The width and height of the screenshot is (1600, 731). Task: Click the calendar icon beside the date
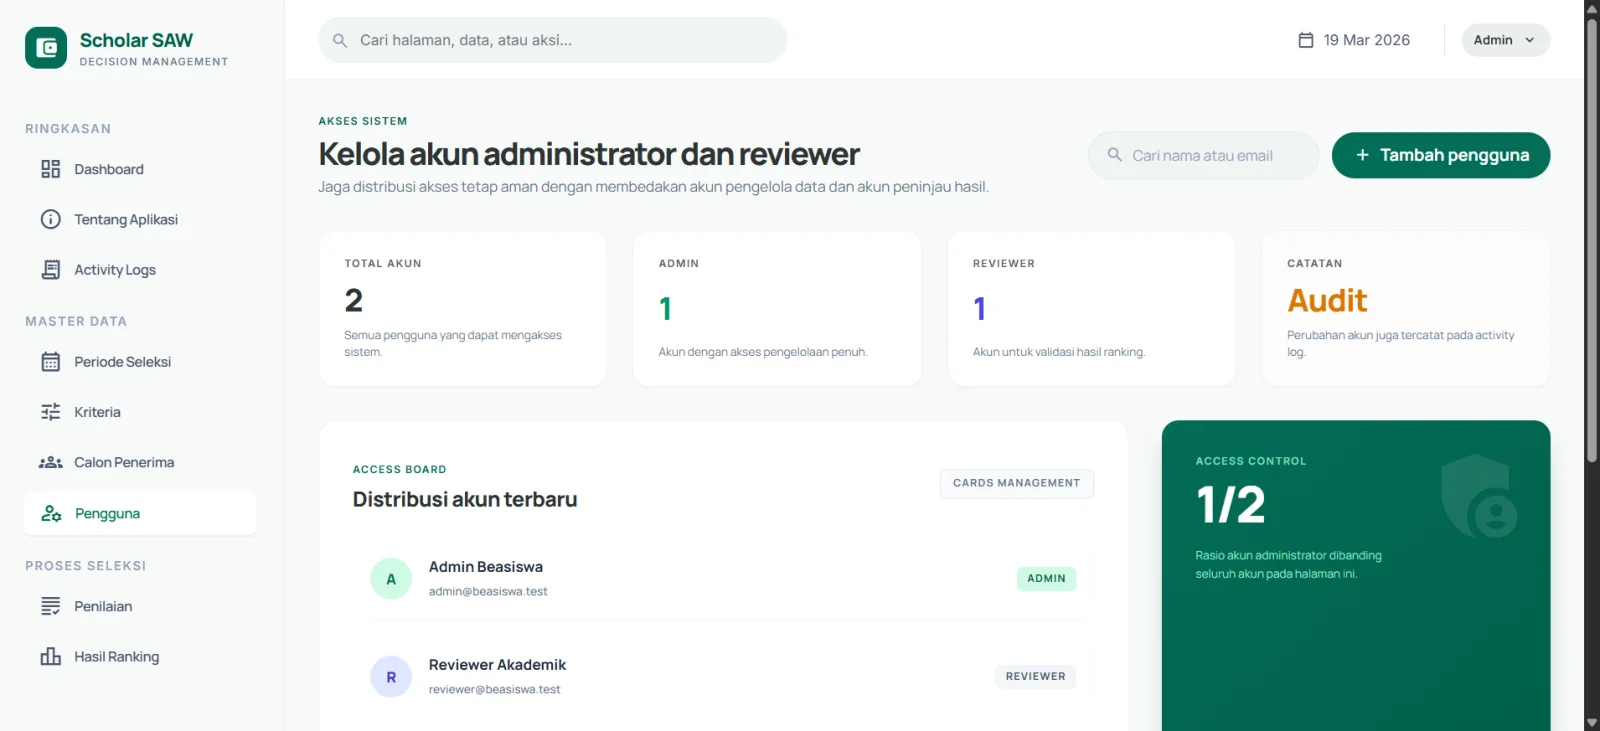tap(1305, 40)
